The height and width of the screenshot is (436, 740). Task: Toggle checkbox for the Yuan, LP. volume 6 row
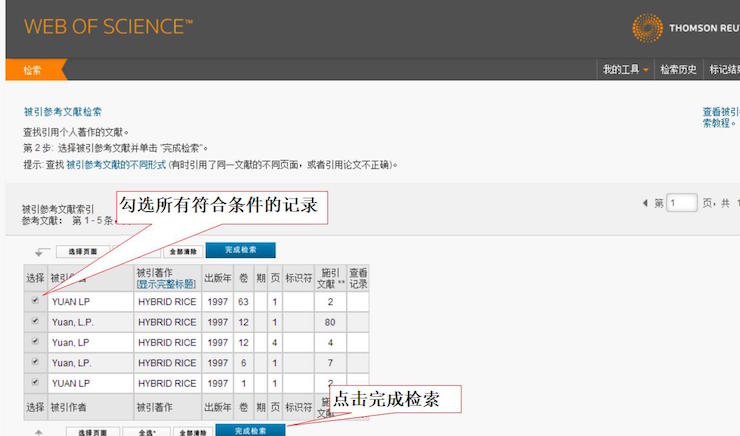(x=35, y=361)
